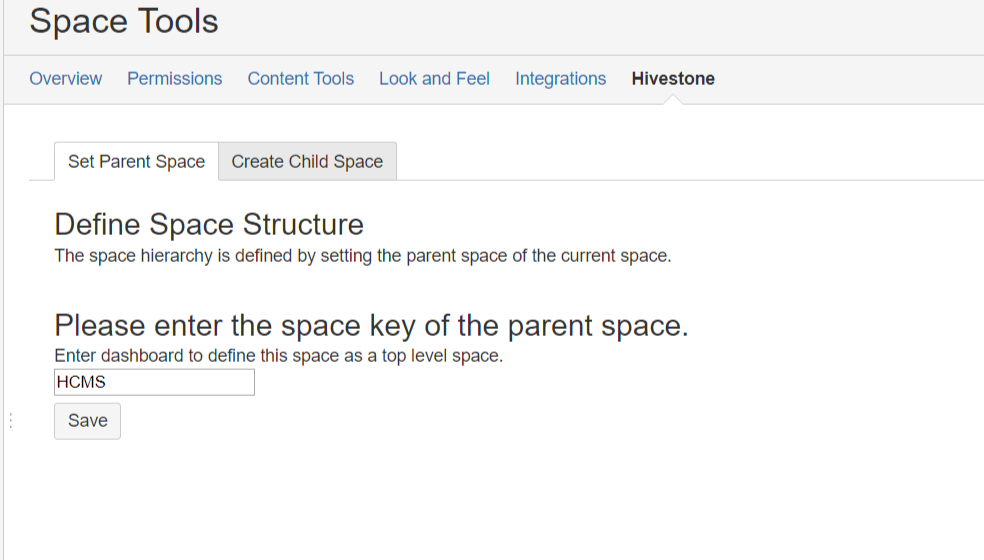The height and width of the screenshot is (560, 984).
Task: Select the Integrations tab
Action: pyautogui.click(x=560, y=79)
